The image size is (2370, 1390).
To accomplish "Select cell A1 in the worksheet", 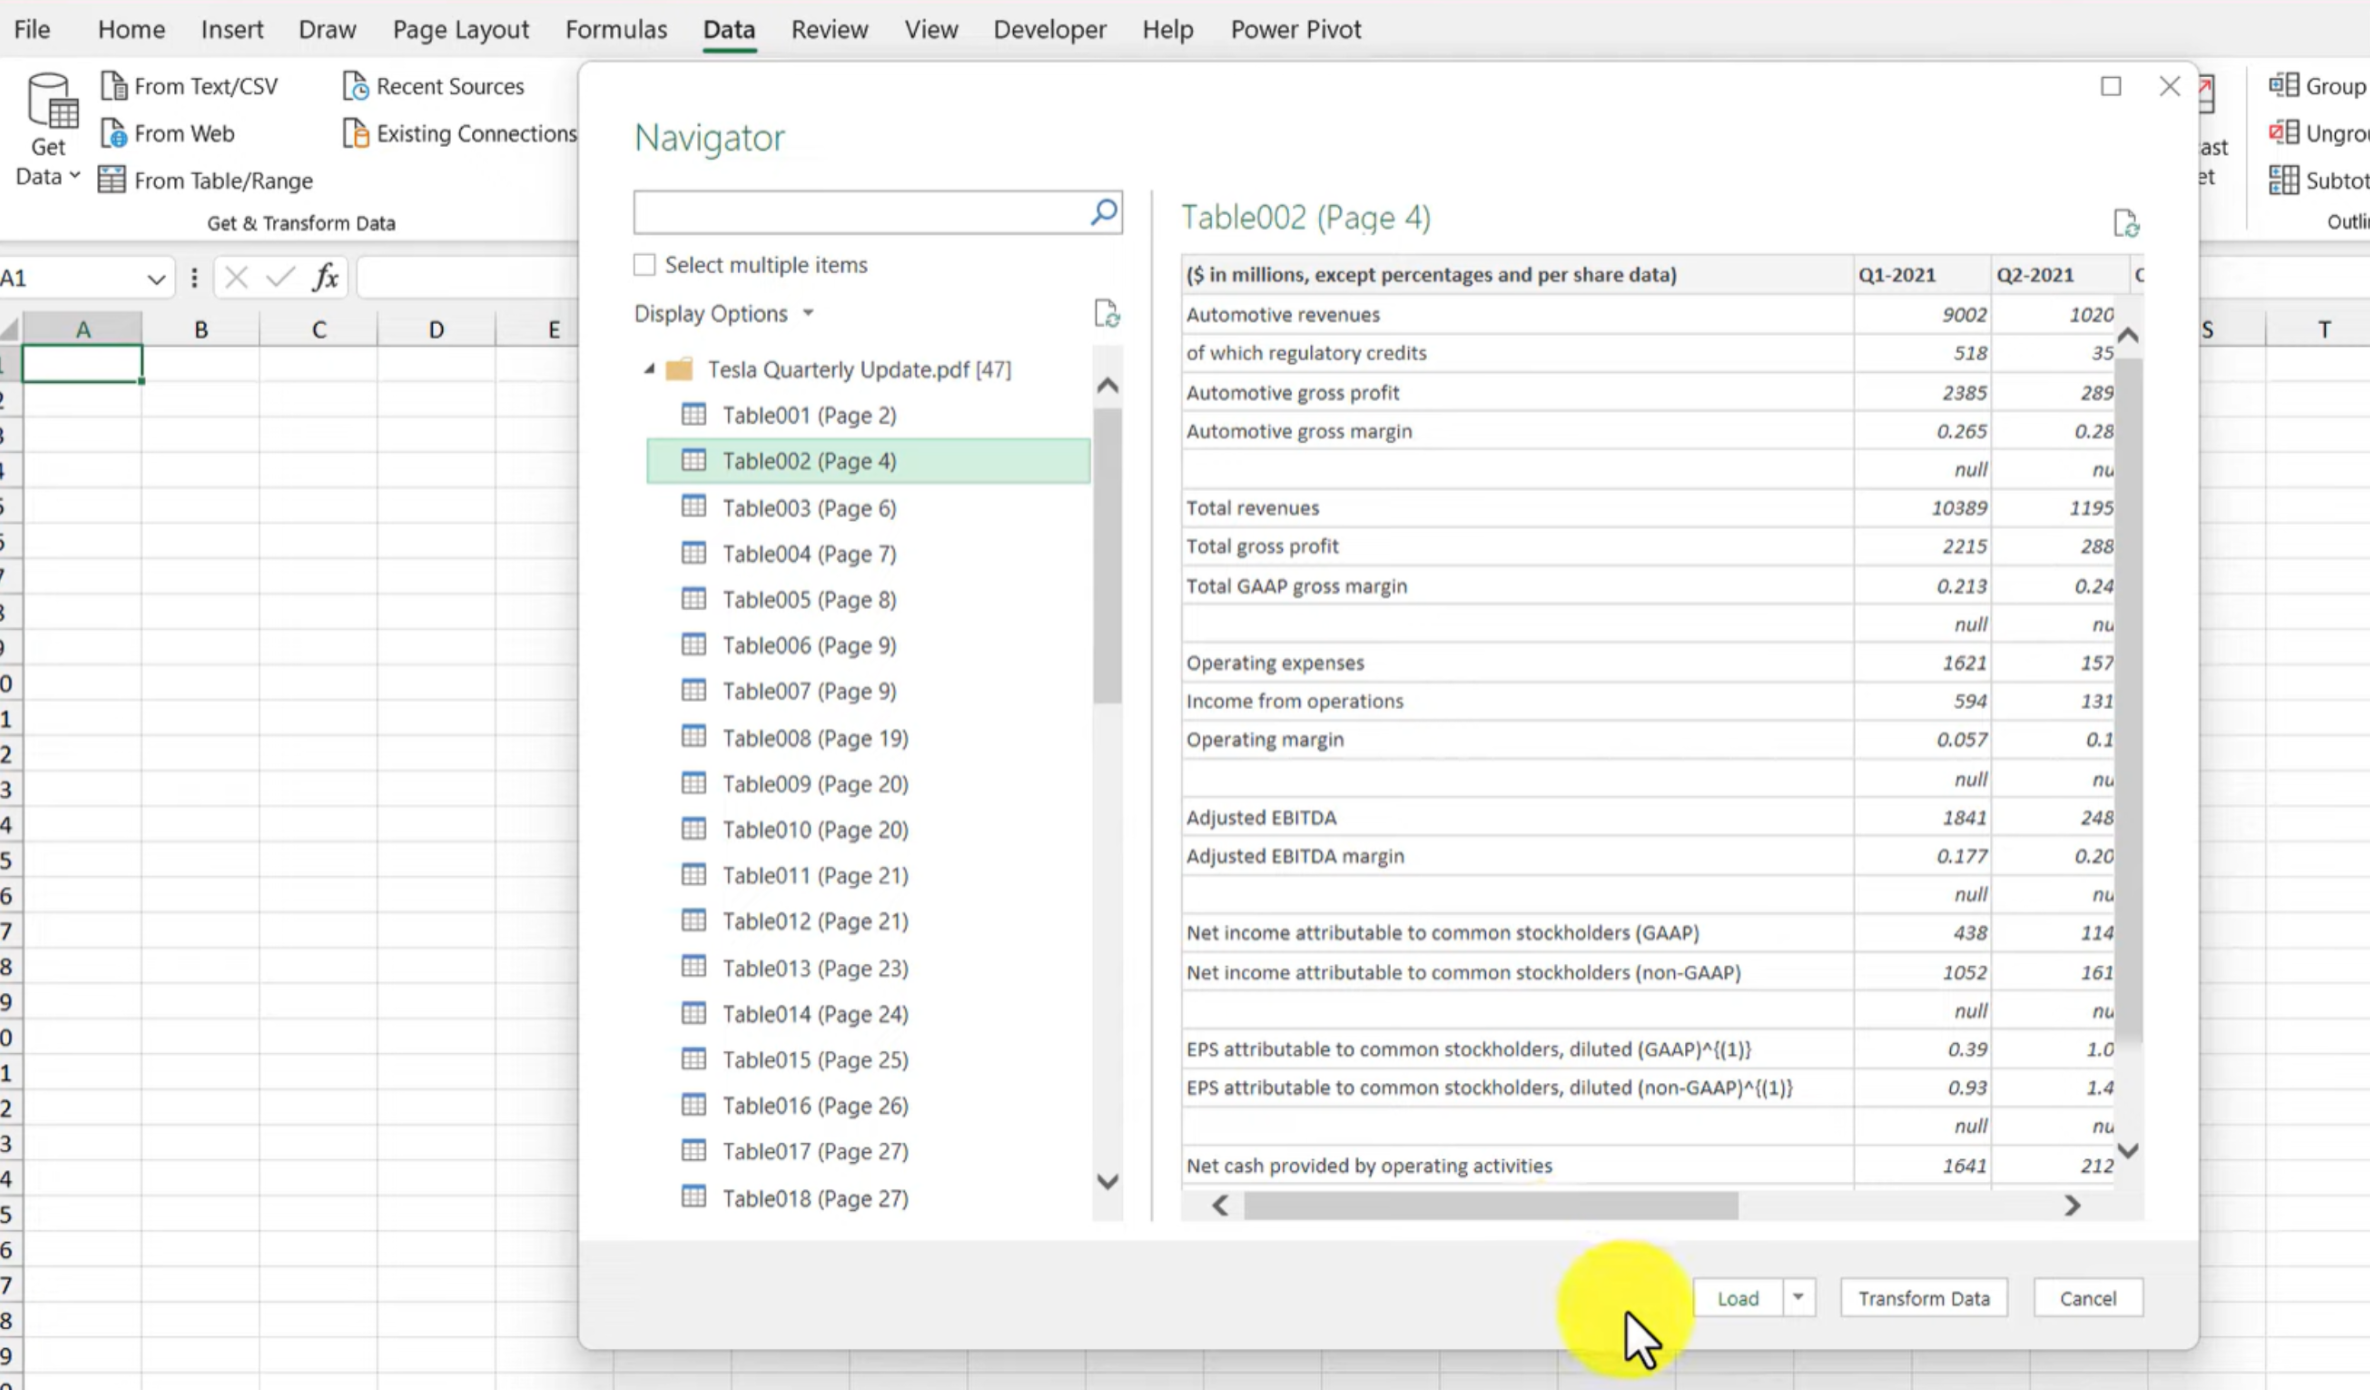I will tap(82, 364).
